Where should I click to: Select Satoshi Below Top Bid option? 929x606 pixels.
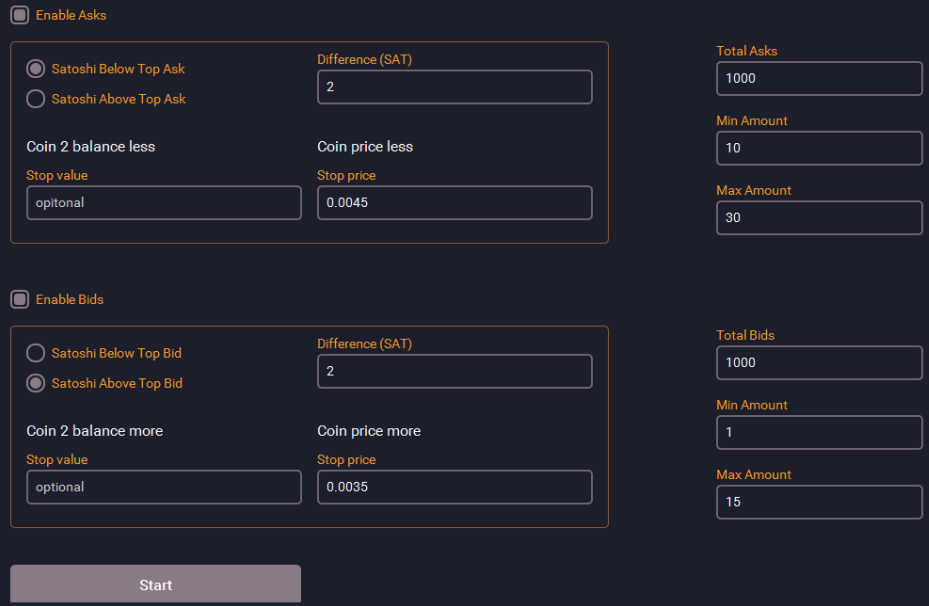click(36, 353)
